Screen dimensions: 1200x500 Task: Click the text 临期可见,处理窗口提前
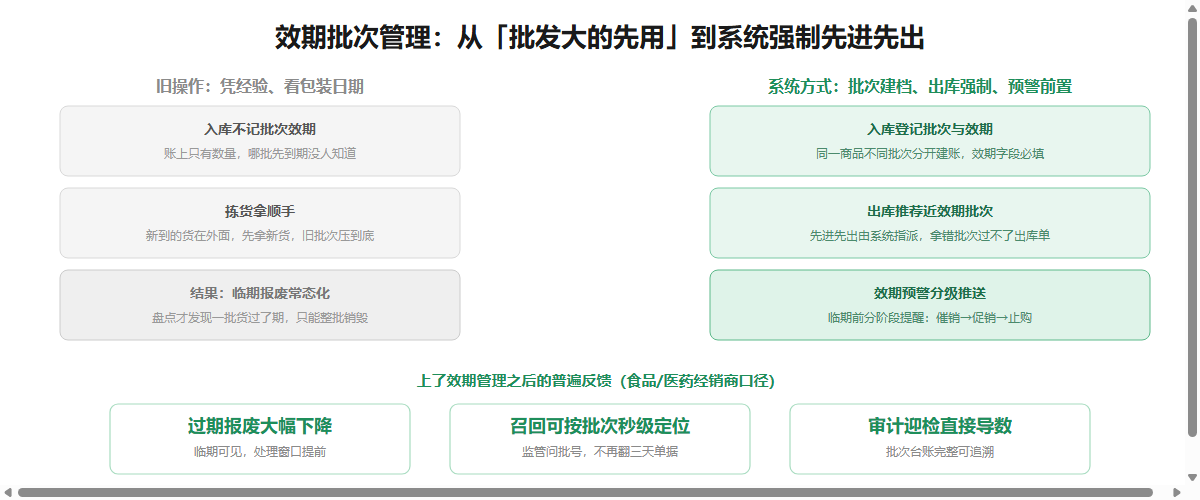(x=260, y=452)
